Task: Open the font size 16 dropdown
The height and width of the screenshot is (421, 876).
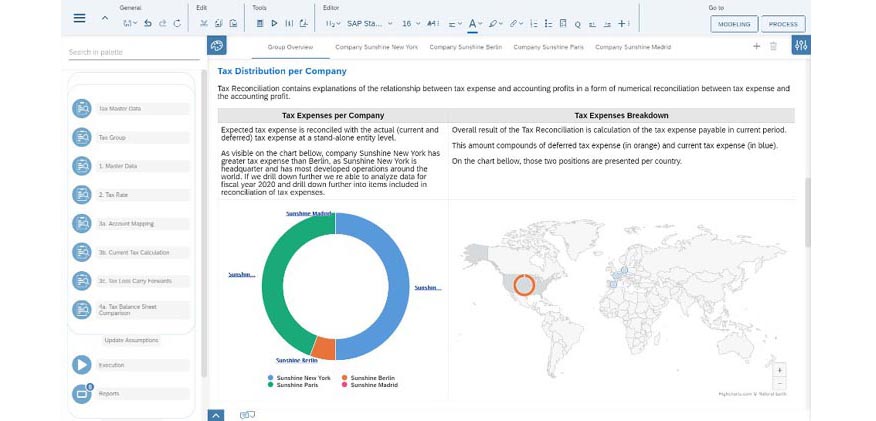Action: 411,23
